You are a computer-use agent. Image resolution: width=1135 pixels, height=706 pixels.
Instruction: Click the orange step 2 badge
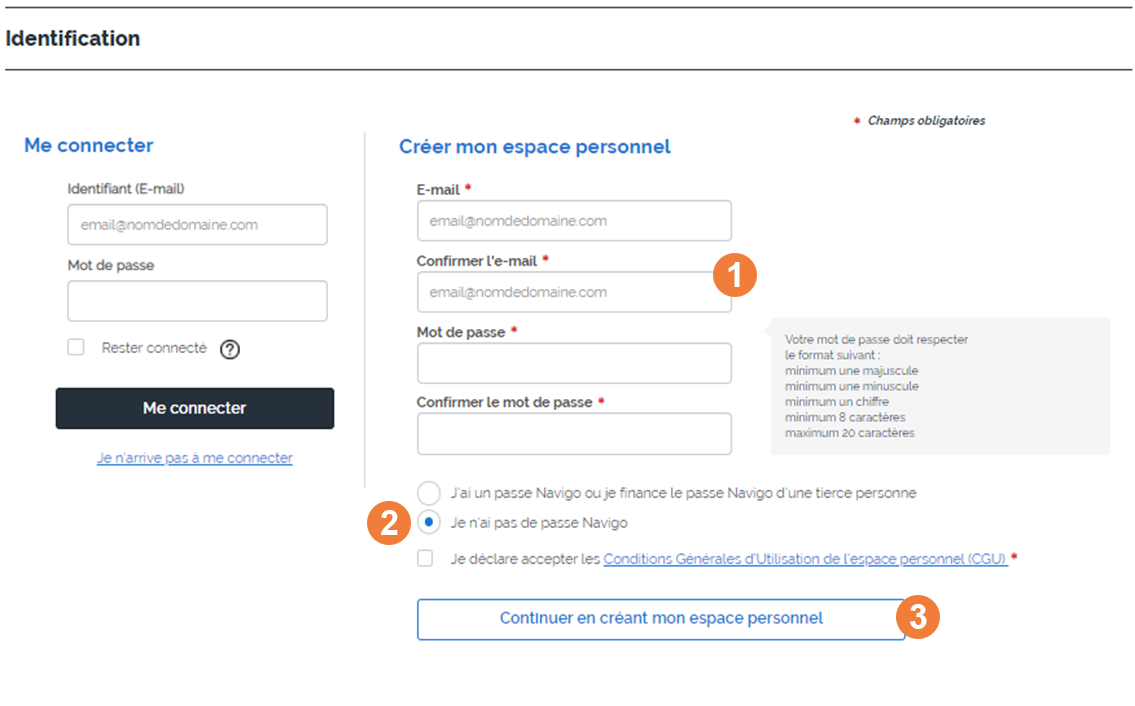(389, 523)
